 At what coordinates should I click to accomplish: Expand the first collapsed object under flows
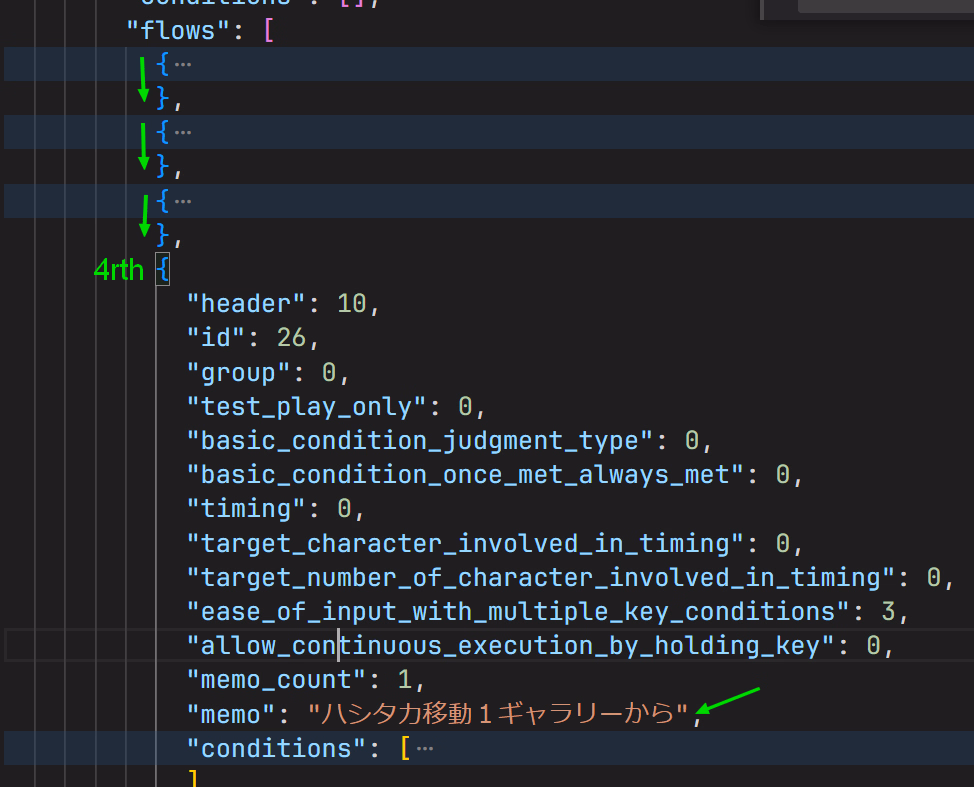coord(181,64)
